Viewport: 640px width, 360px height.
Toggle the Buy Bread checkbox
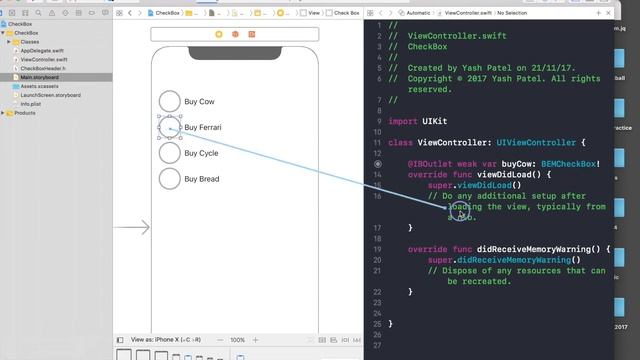click(x=169, y=178)
